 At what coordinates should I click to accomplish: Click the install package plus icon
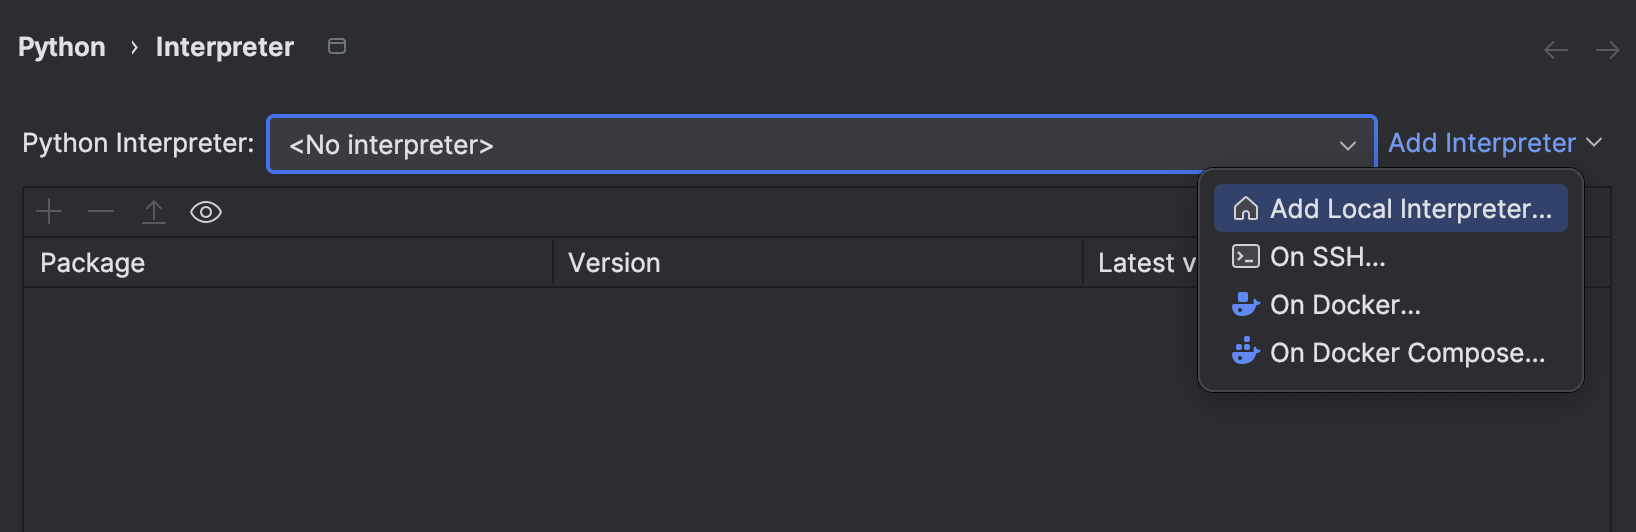coord(49,212)
